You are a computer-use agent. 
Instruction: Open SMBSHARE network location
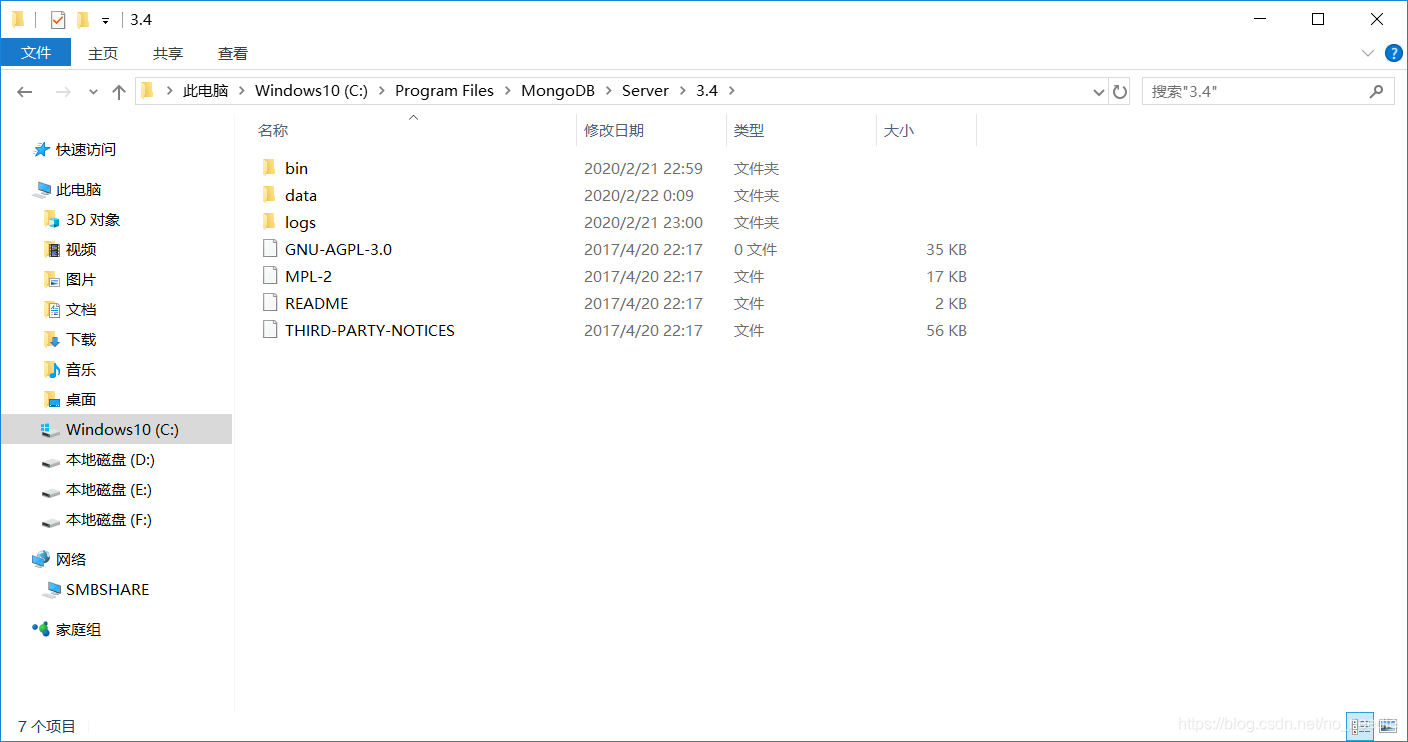107,590
